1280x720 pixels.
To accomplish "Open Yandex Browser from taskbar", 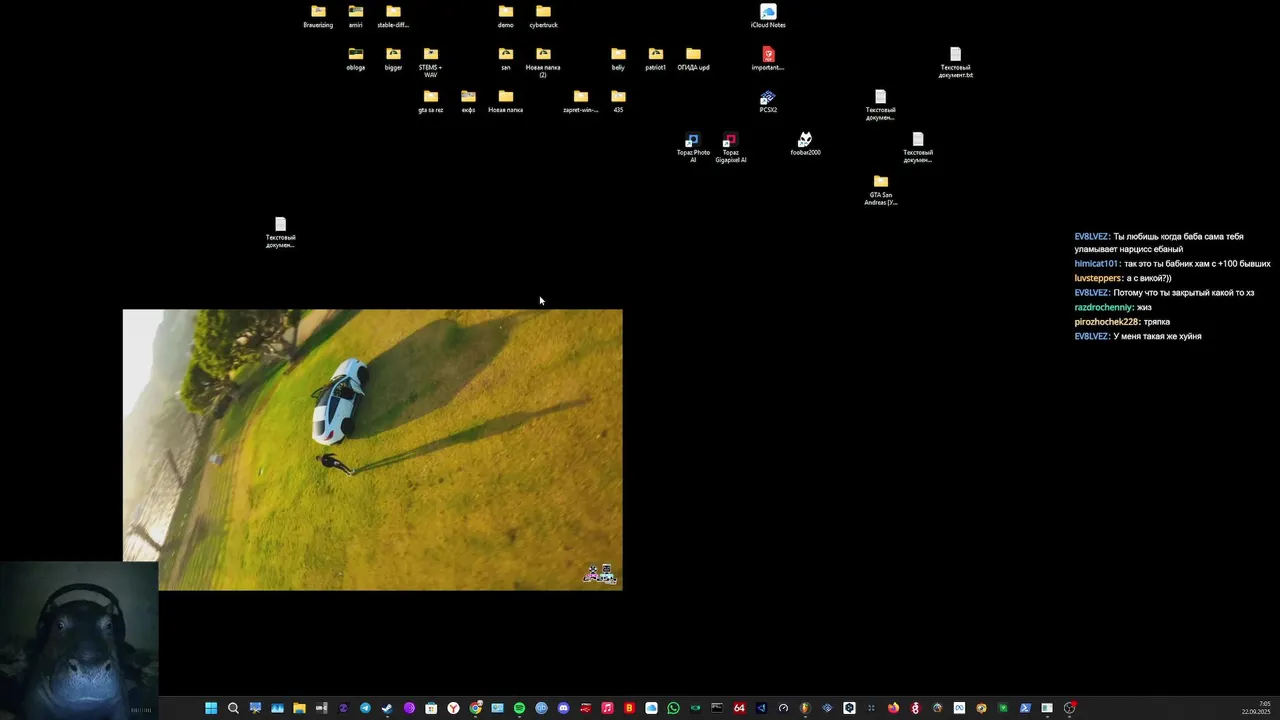I will [x=453, y=708].
